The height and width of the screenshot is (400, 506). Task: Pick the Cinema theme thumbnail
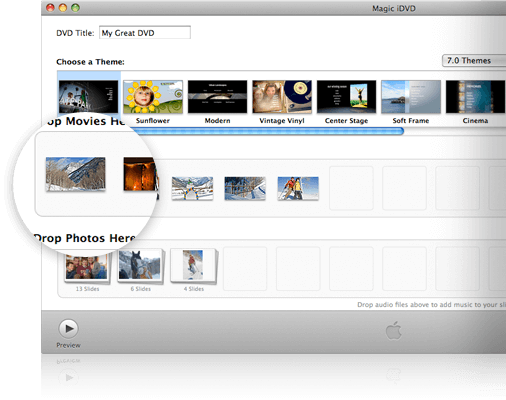475,97
